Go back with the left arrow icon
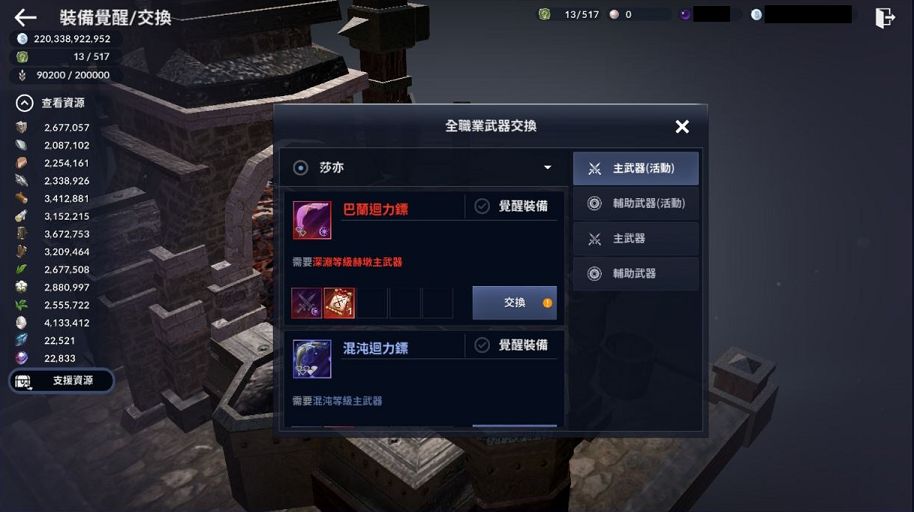914x512 pixels. pos(25,17)
